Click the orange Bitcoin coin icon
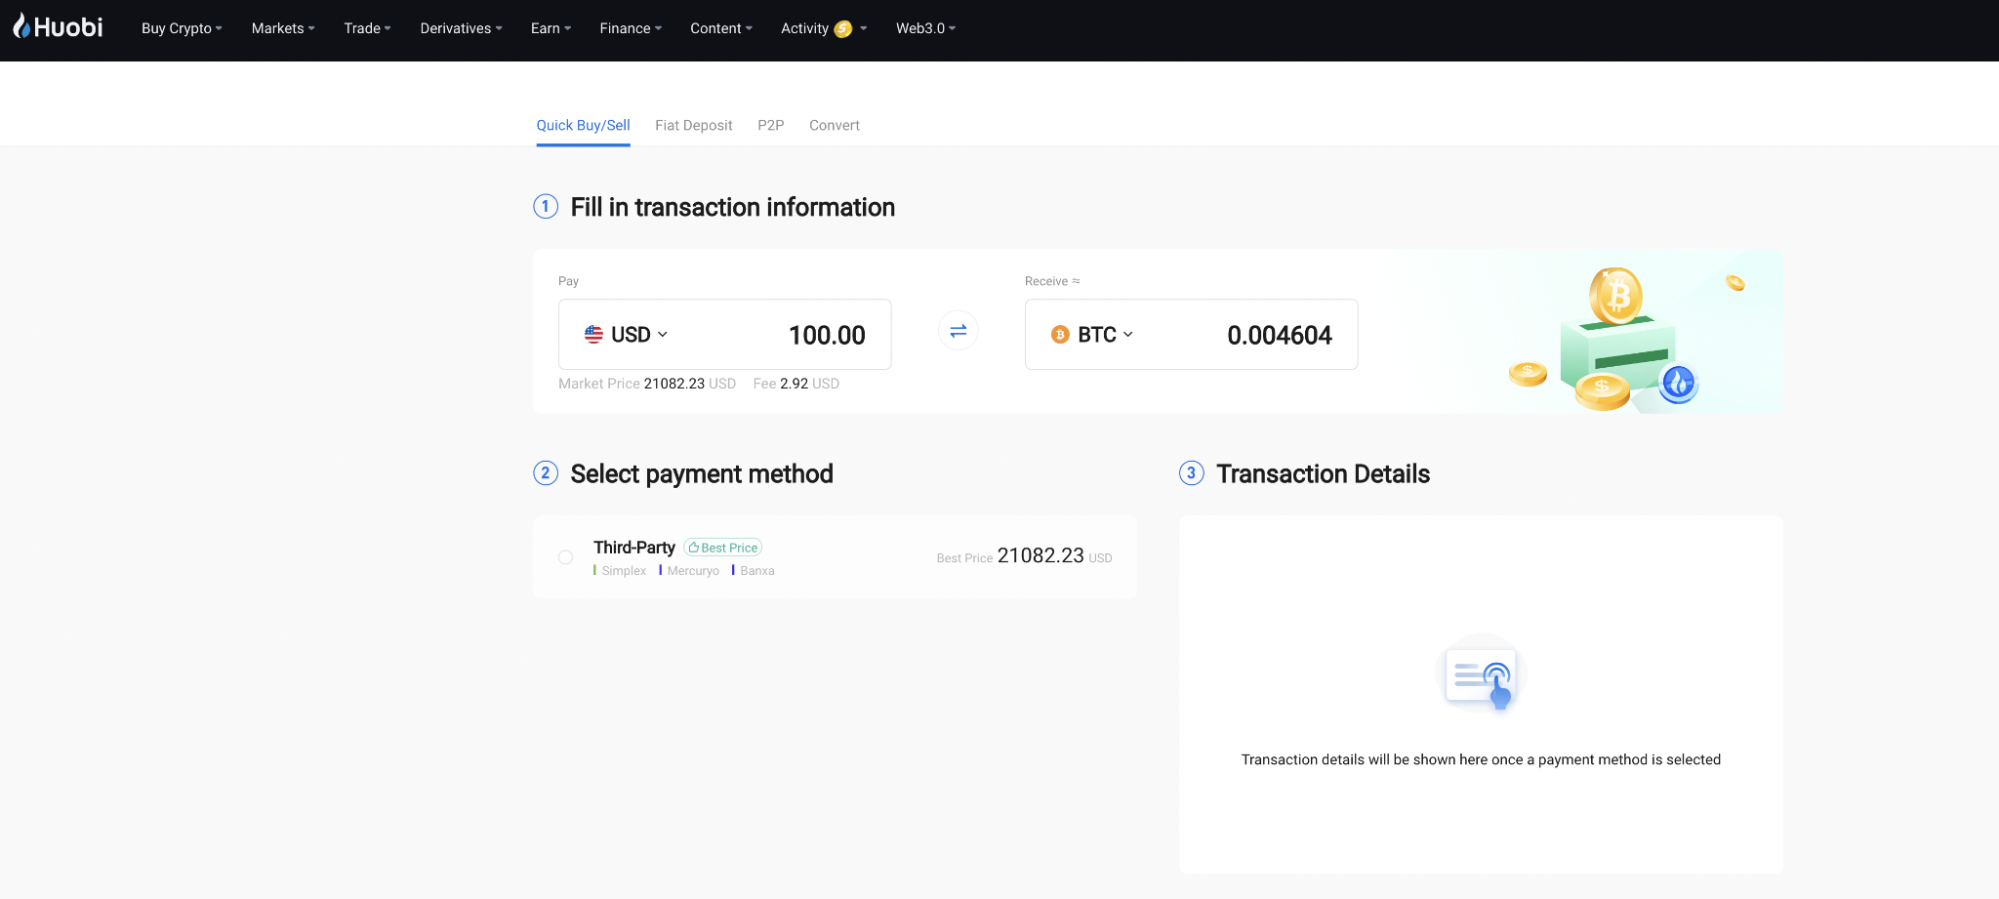Viewport: 1999px width, 899px height. 1060,335
